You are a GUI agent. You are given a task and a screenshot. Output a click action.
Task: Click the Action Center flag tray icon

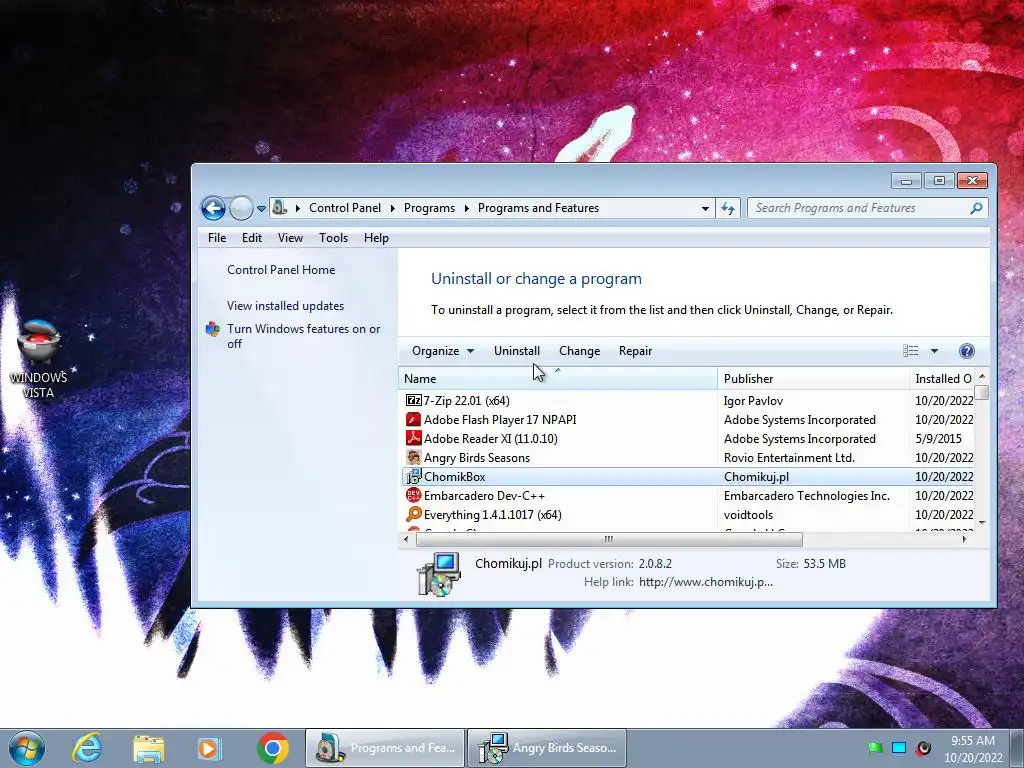tap(875, 748)
